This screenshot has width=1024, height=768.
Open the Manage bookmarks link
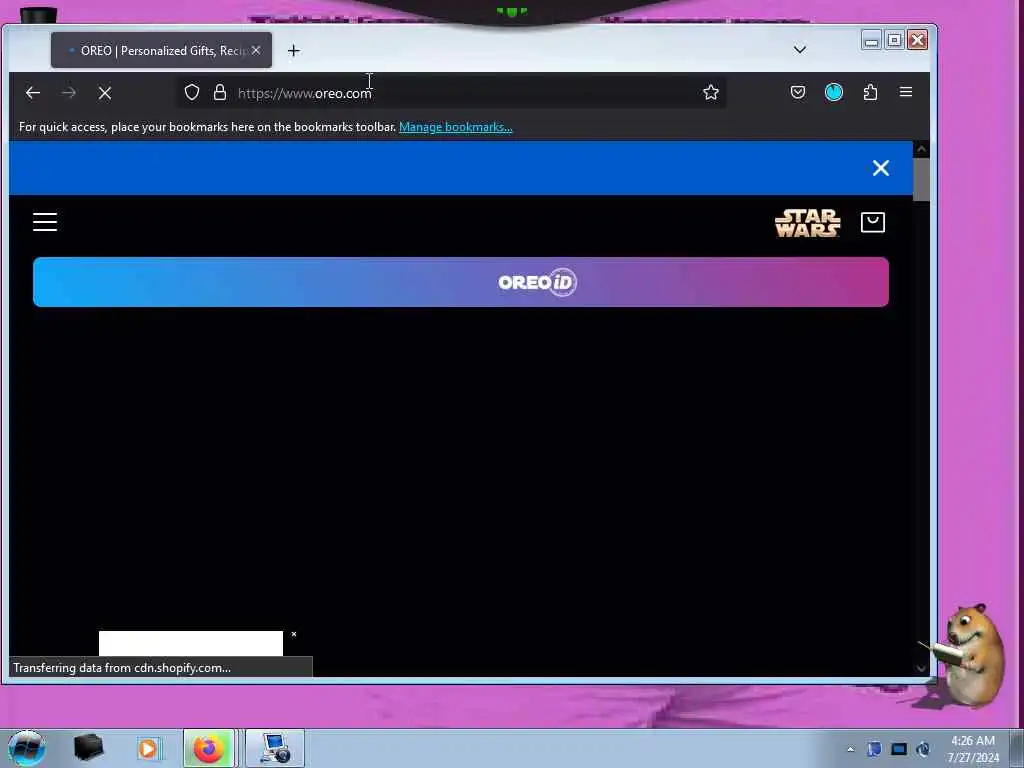pos(455,127)
